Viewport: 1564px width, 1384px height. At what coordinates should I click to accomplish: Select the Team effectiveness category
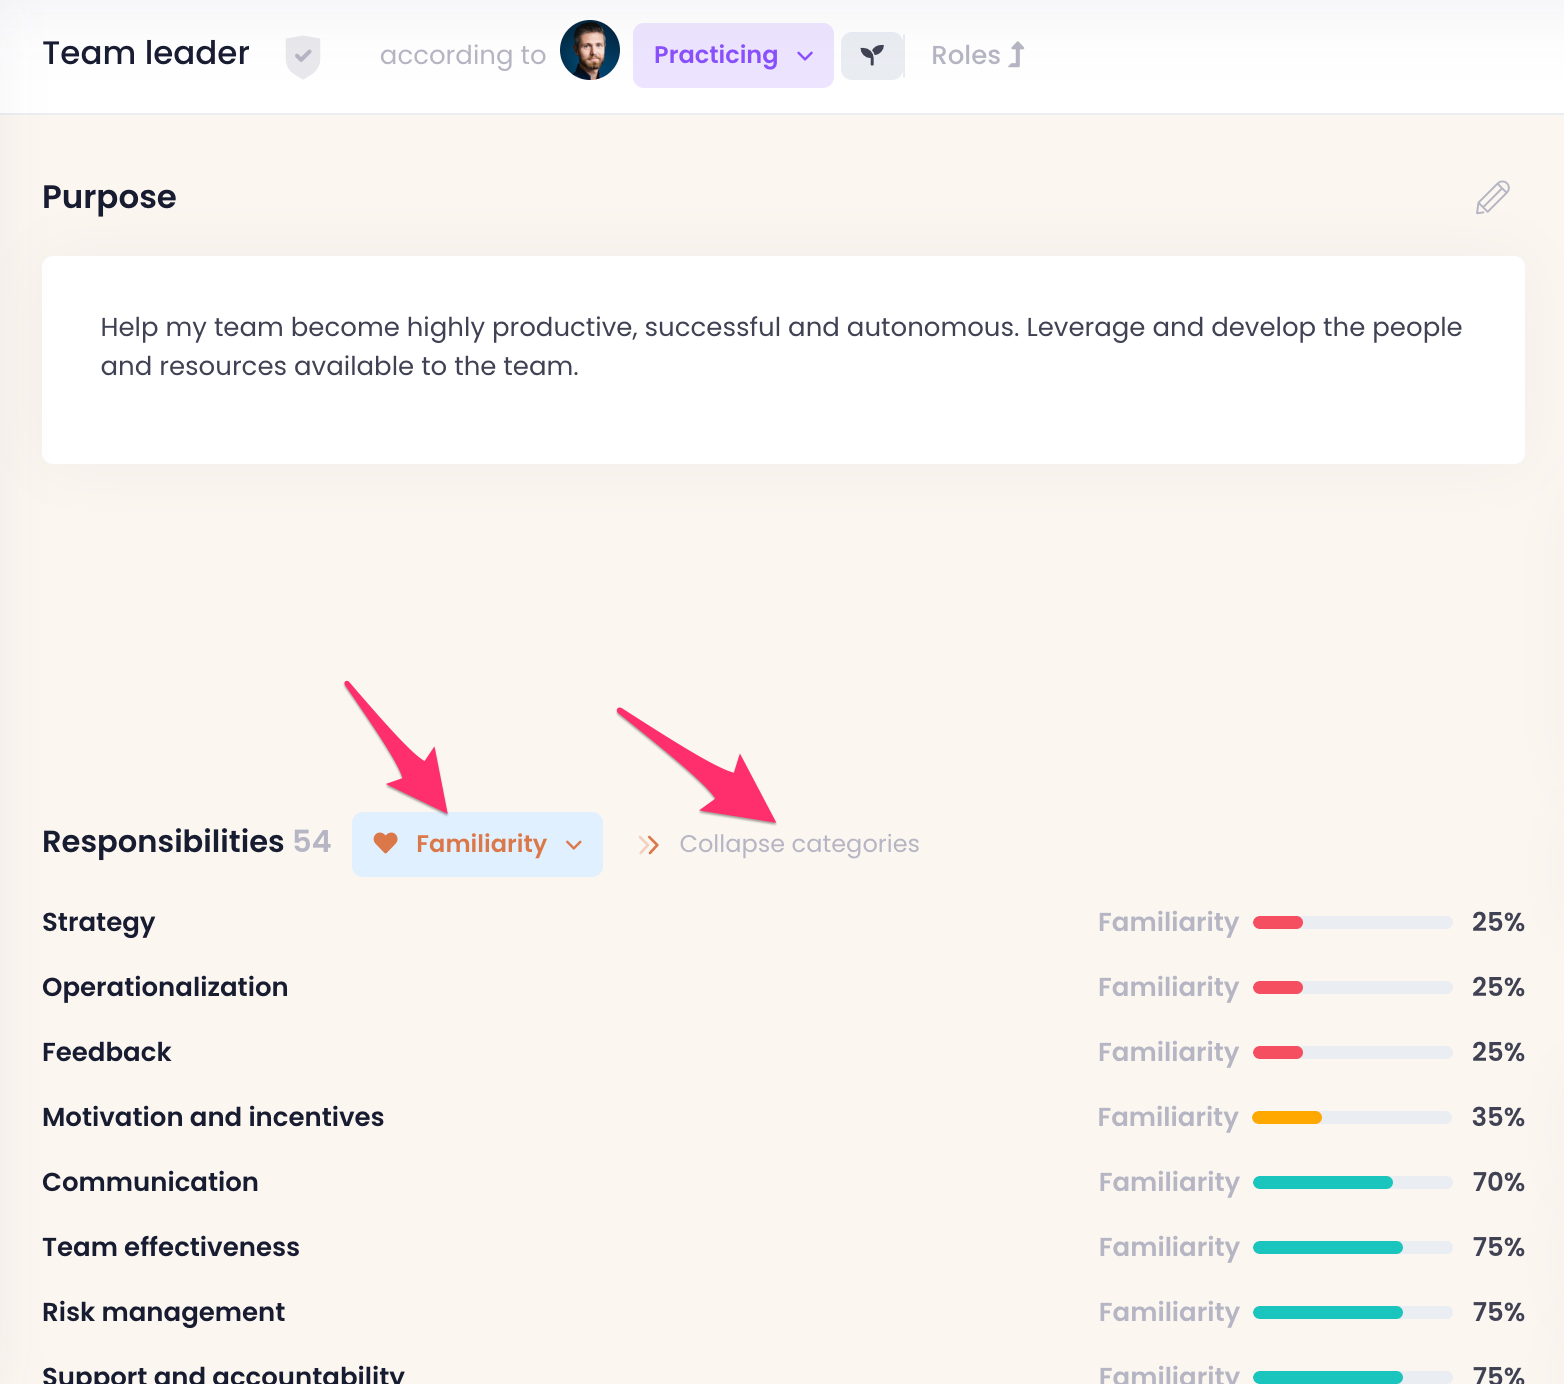(171, 1247)
